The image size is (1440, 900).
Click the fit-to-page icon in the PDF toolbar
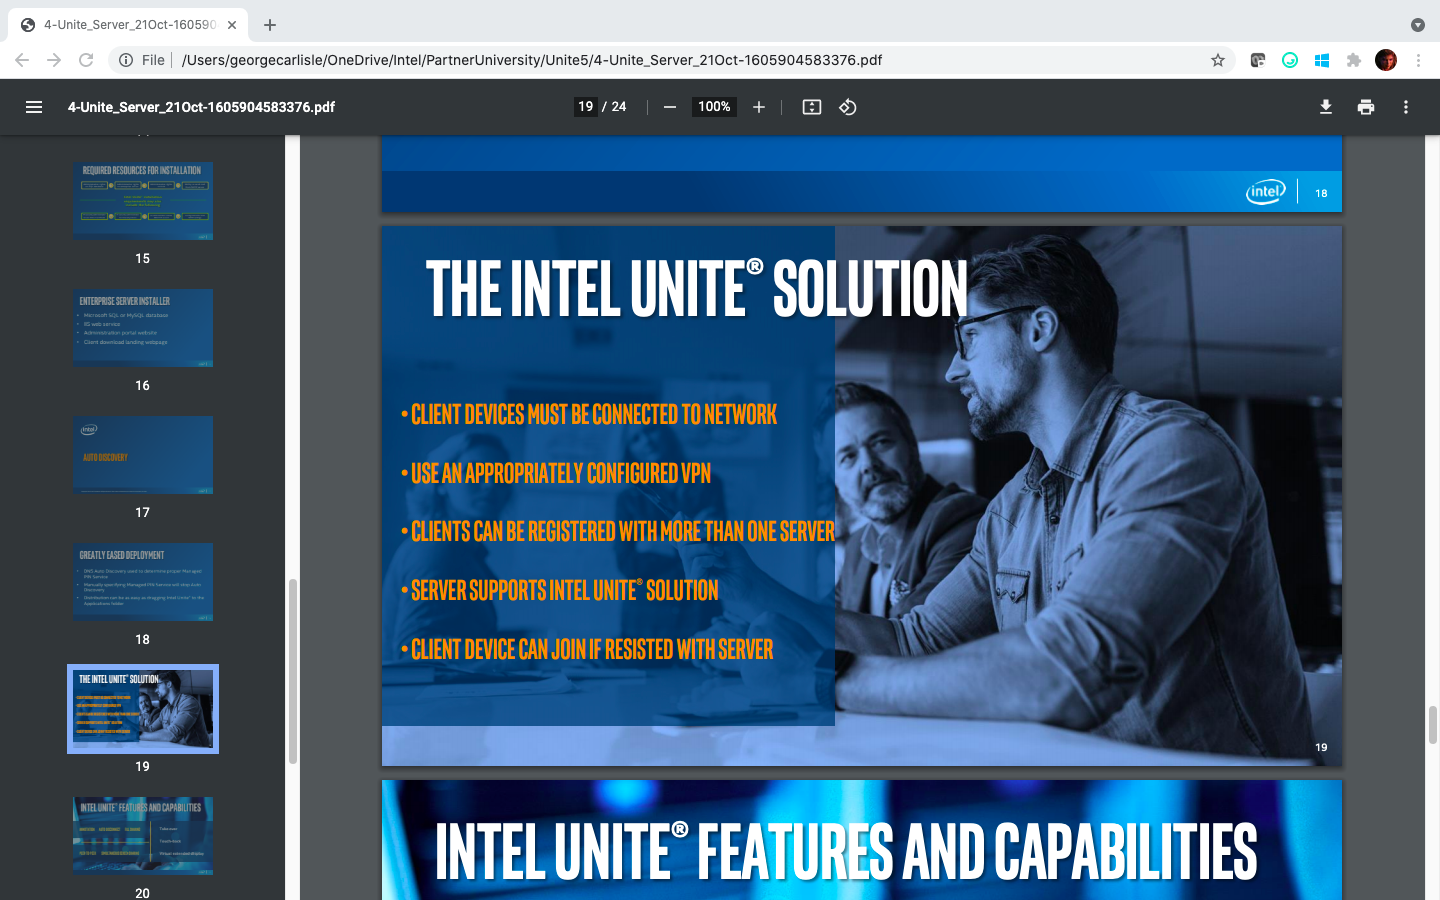point(812,107)
